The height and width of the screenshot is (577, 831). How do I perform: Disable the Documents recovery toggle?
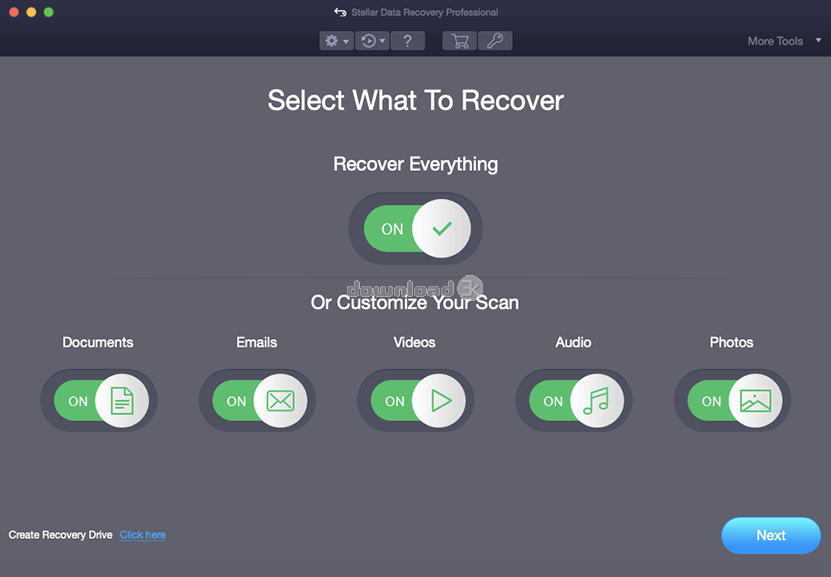tap(101, 401)
